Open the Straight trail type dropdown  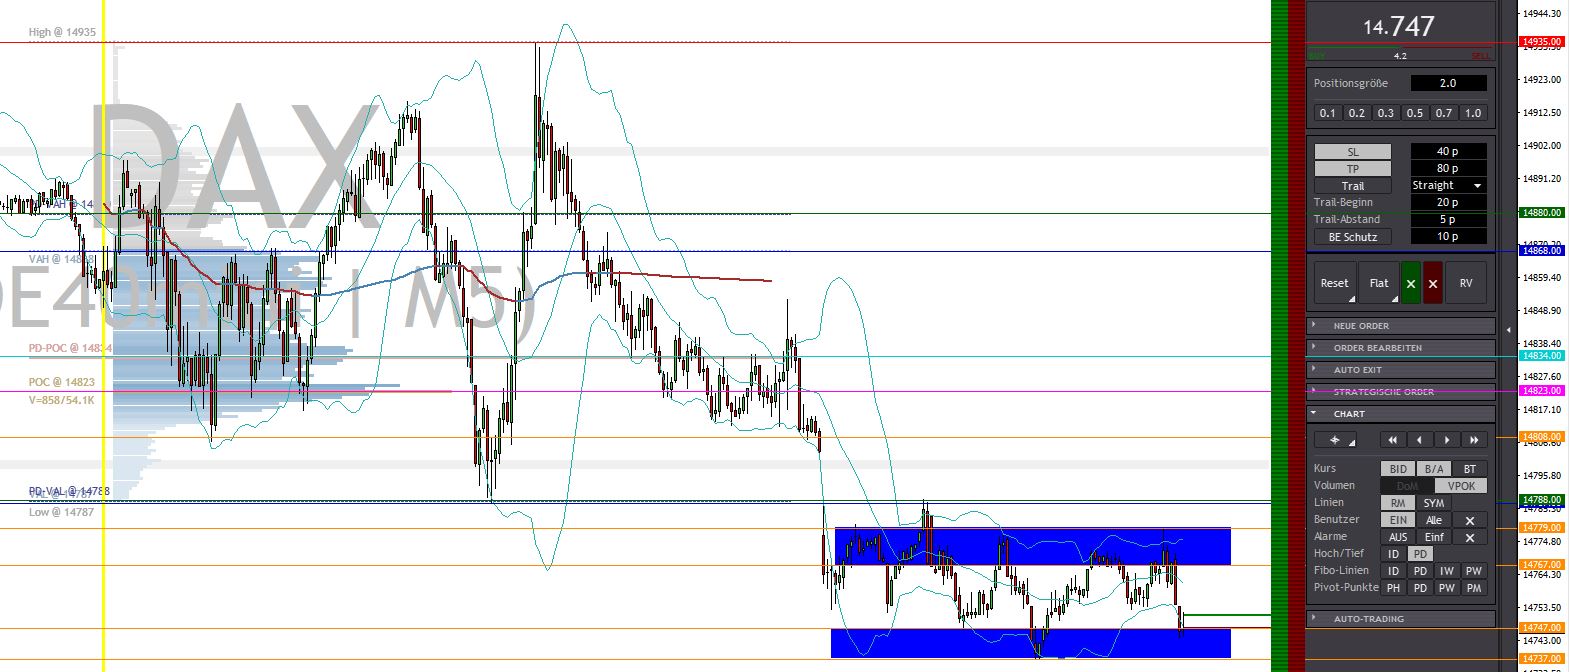coord(1448,186)
